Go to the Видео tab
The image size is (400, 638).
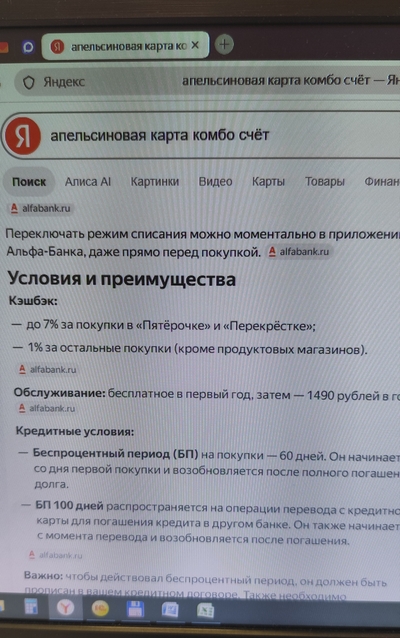pos(215,181)
